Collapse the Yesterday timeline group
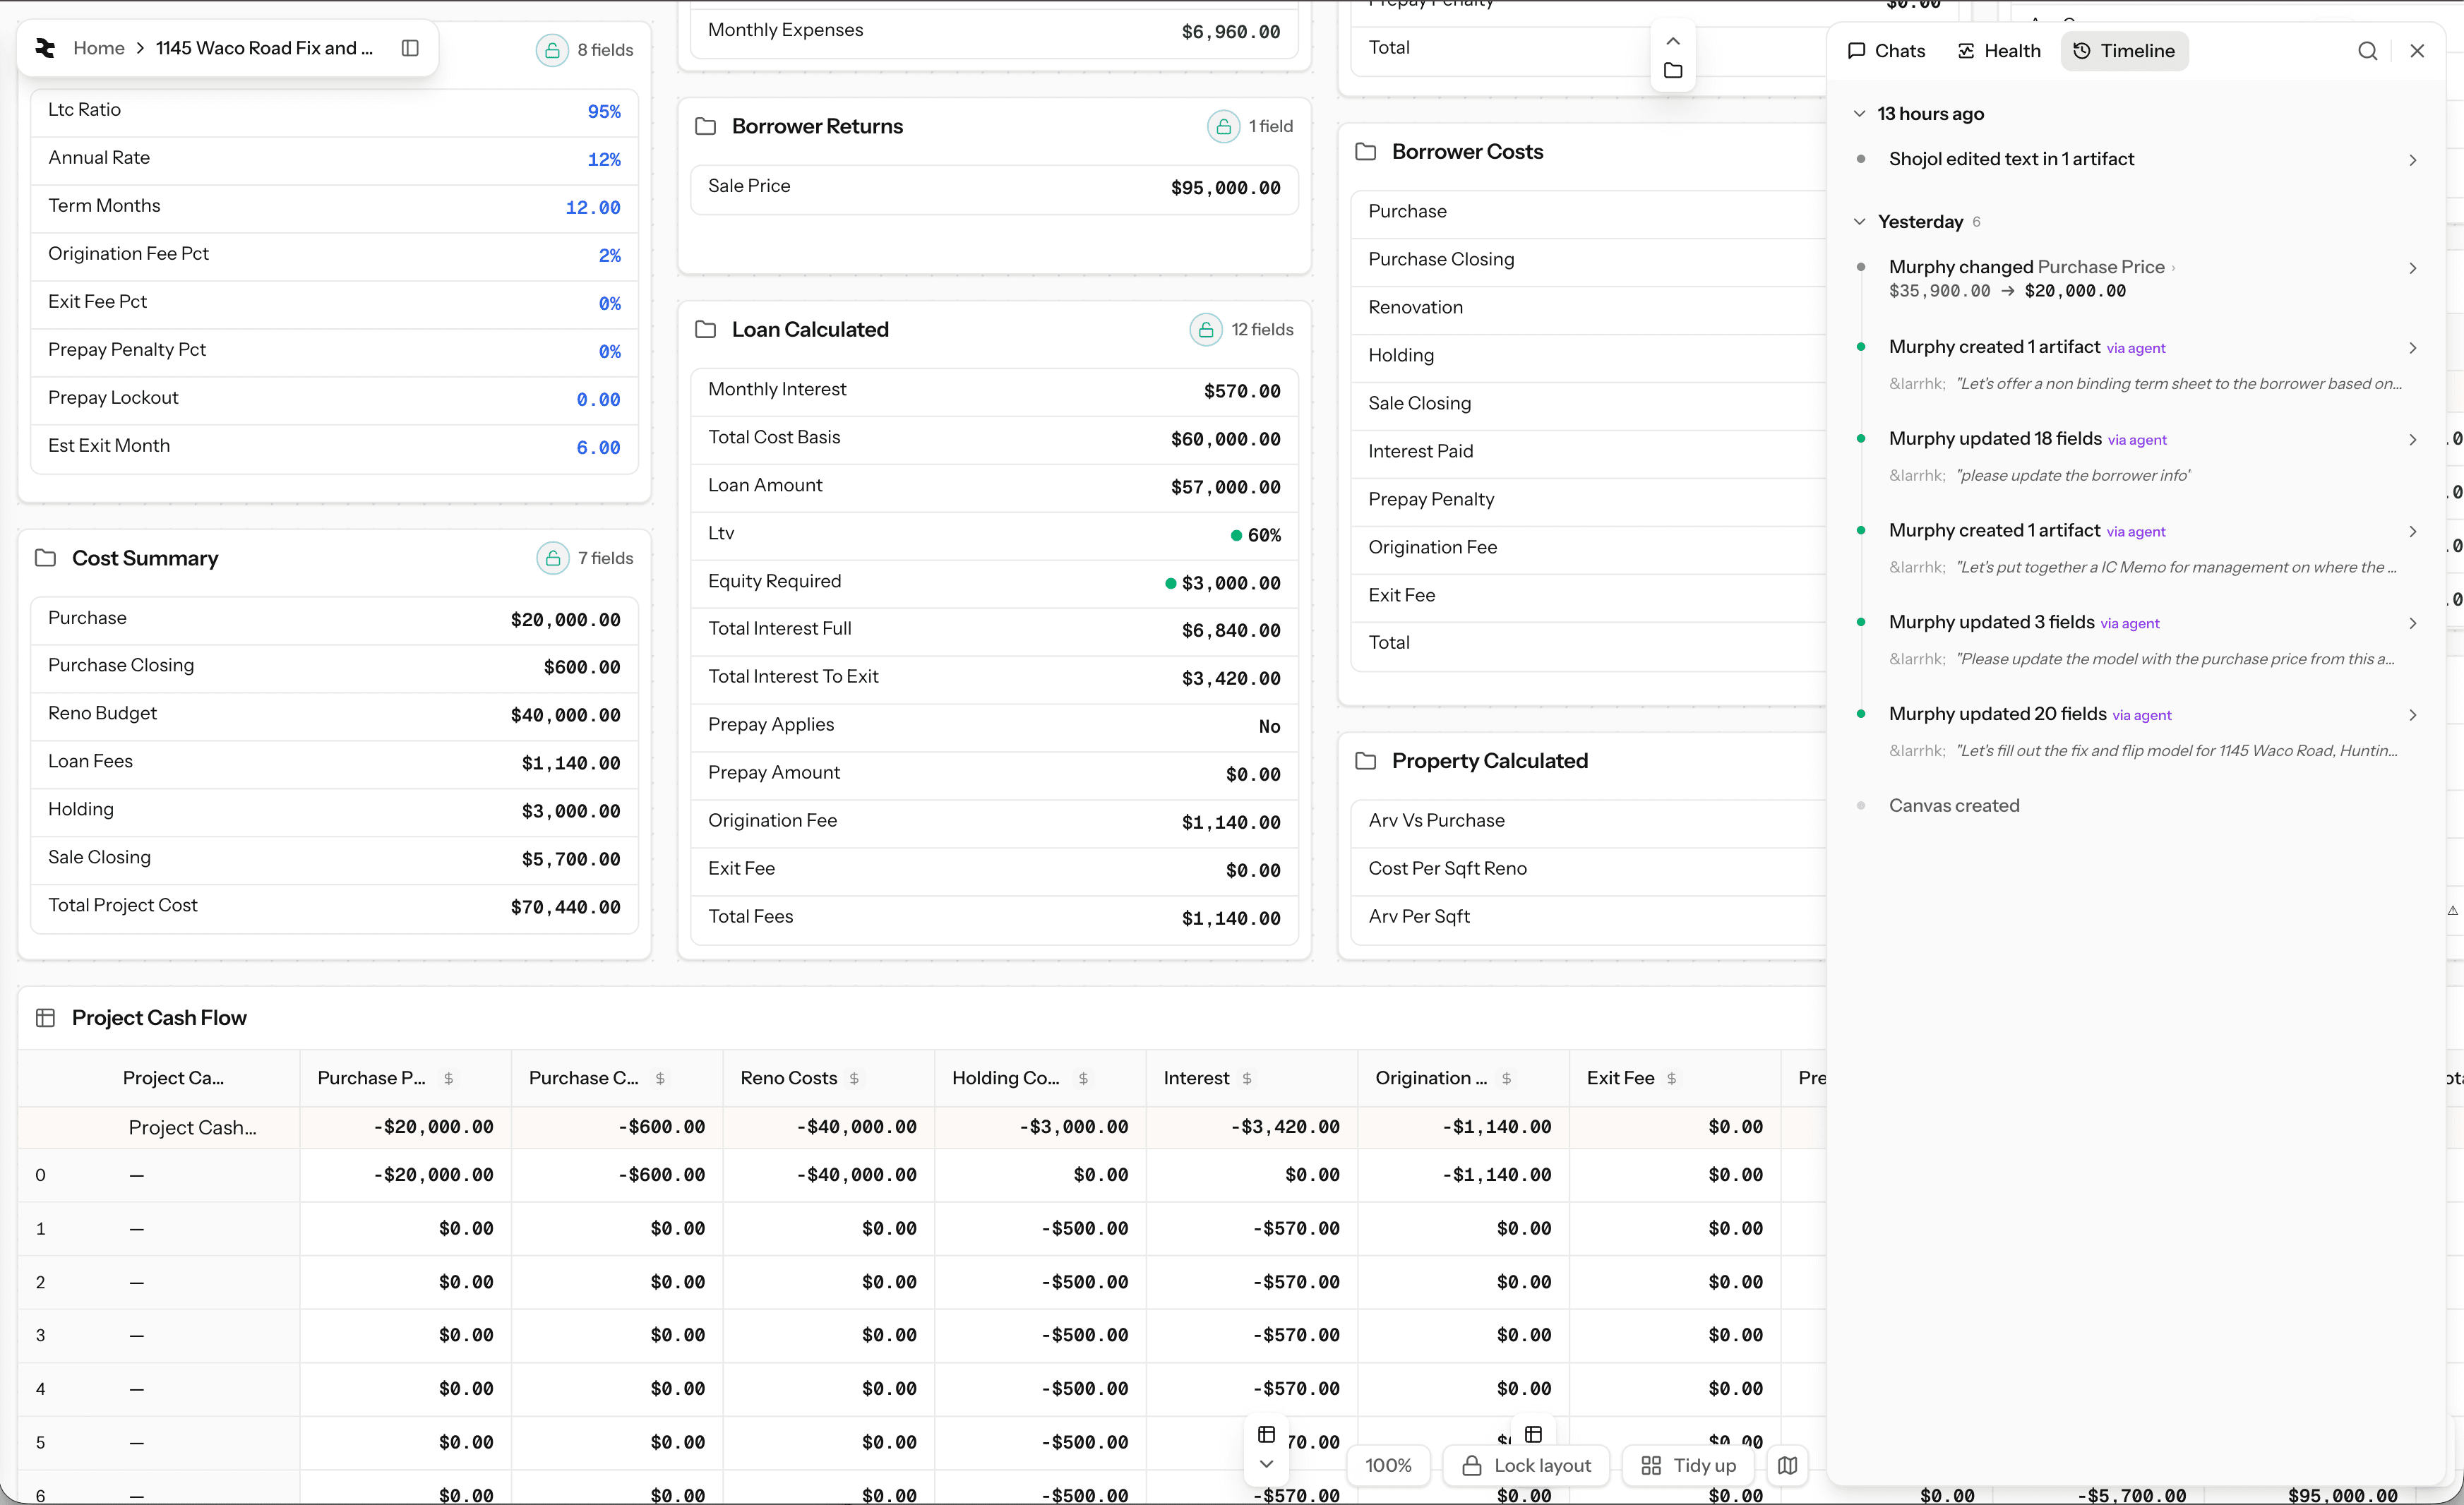 coord(1859,222)
